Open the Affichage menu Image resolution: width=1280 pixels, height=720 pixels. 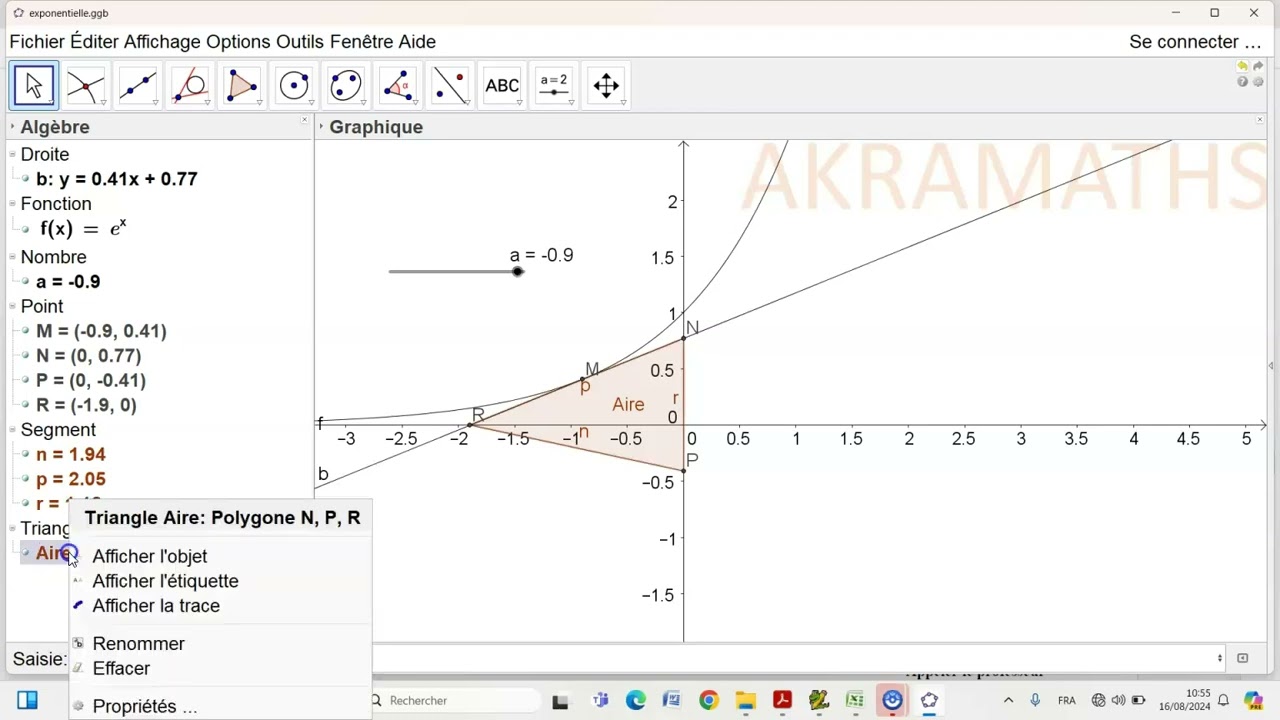click(162, 42)
